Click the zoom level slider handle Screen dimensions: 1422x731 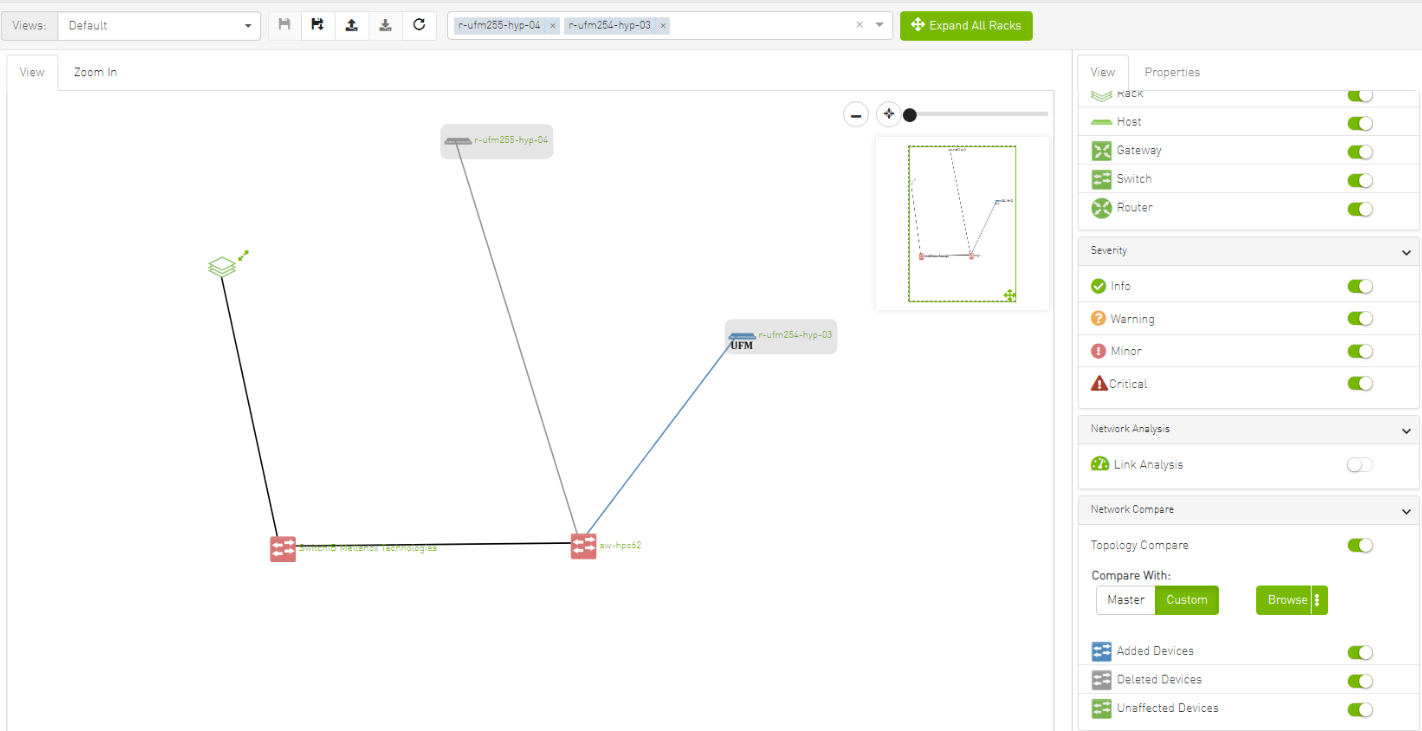[910, 115]
